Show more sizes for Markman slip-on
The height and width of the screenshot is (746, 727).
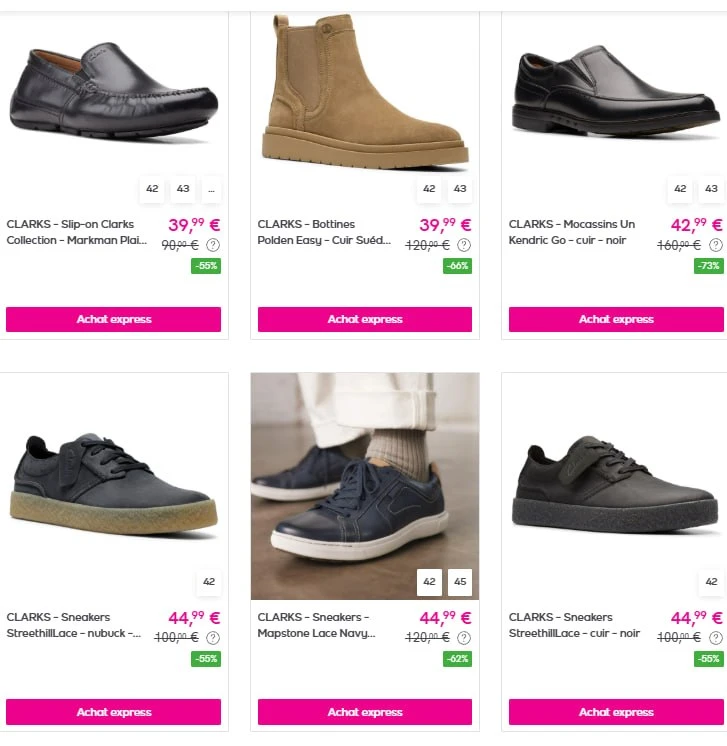click(211, 189)
